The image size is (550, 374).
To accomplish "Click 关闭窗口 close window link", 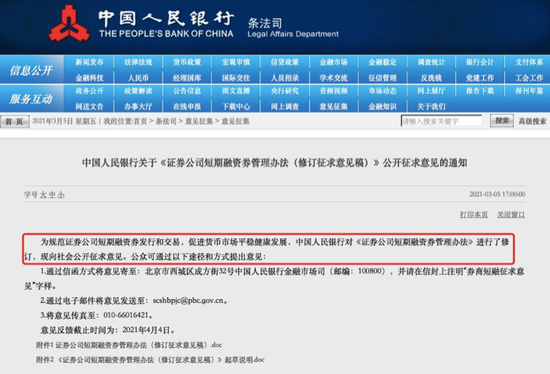I will point(511,214).
